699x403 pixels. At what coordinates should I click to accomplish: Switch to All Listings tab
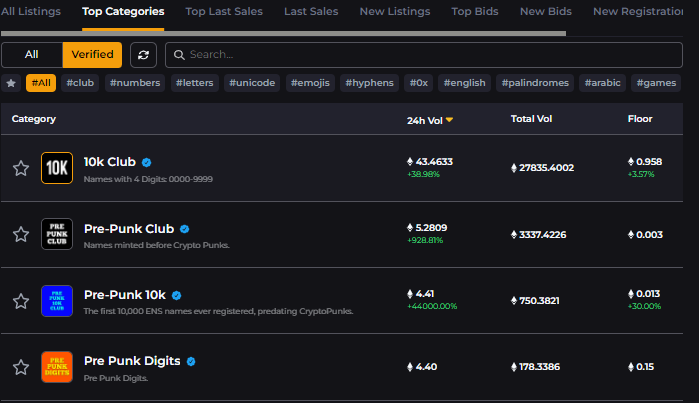coord(31,12)
